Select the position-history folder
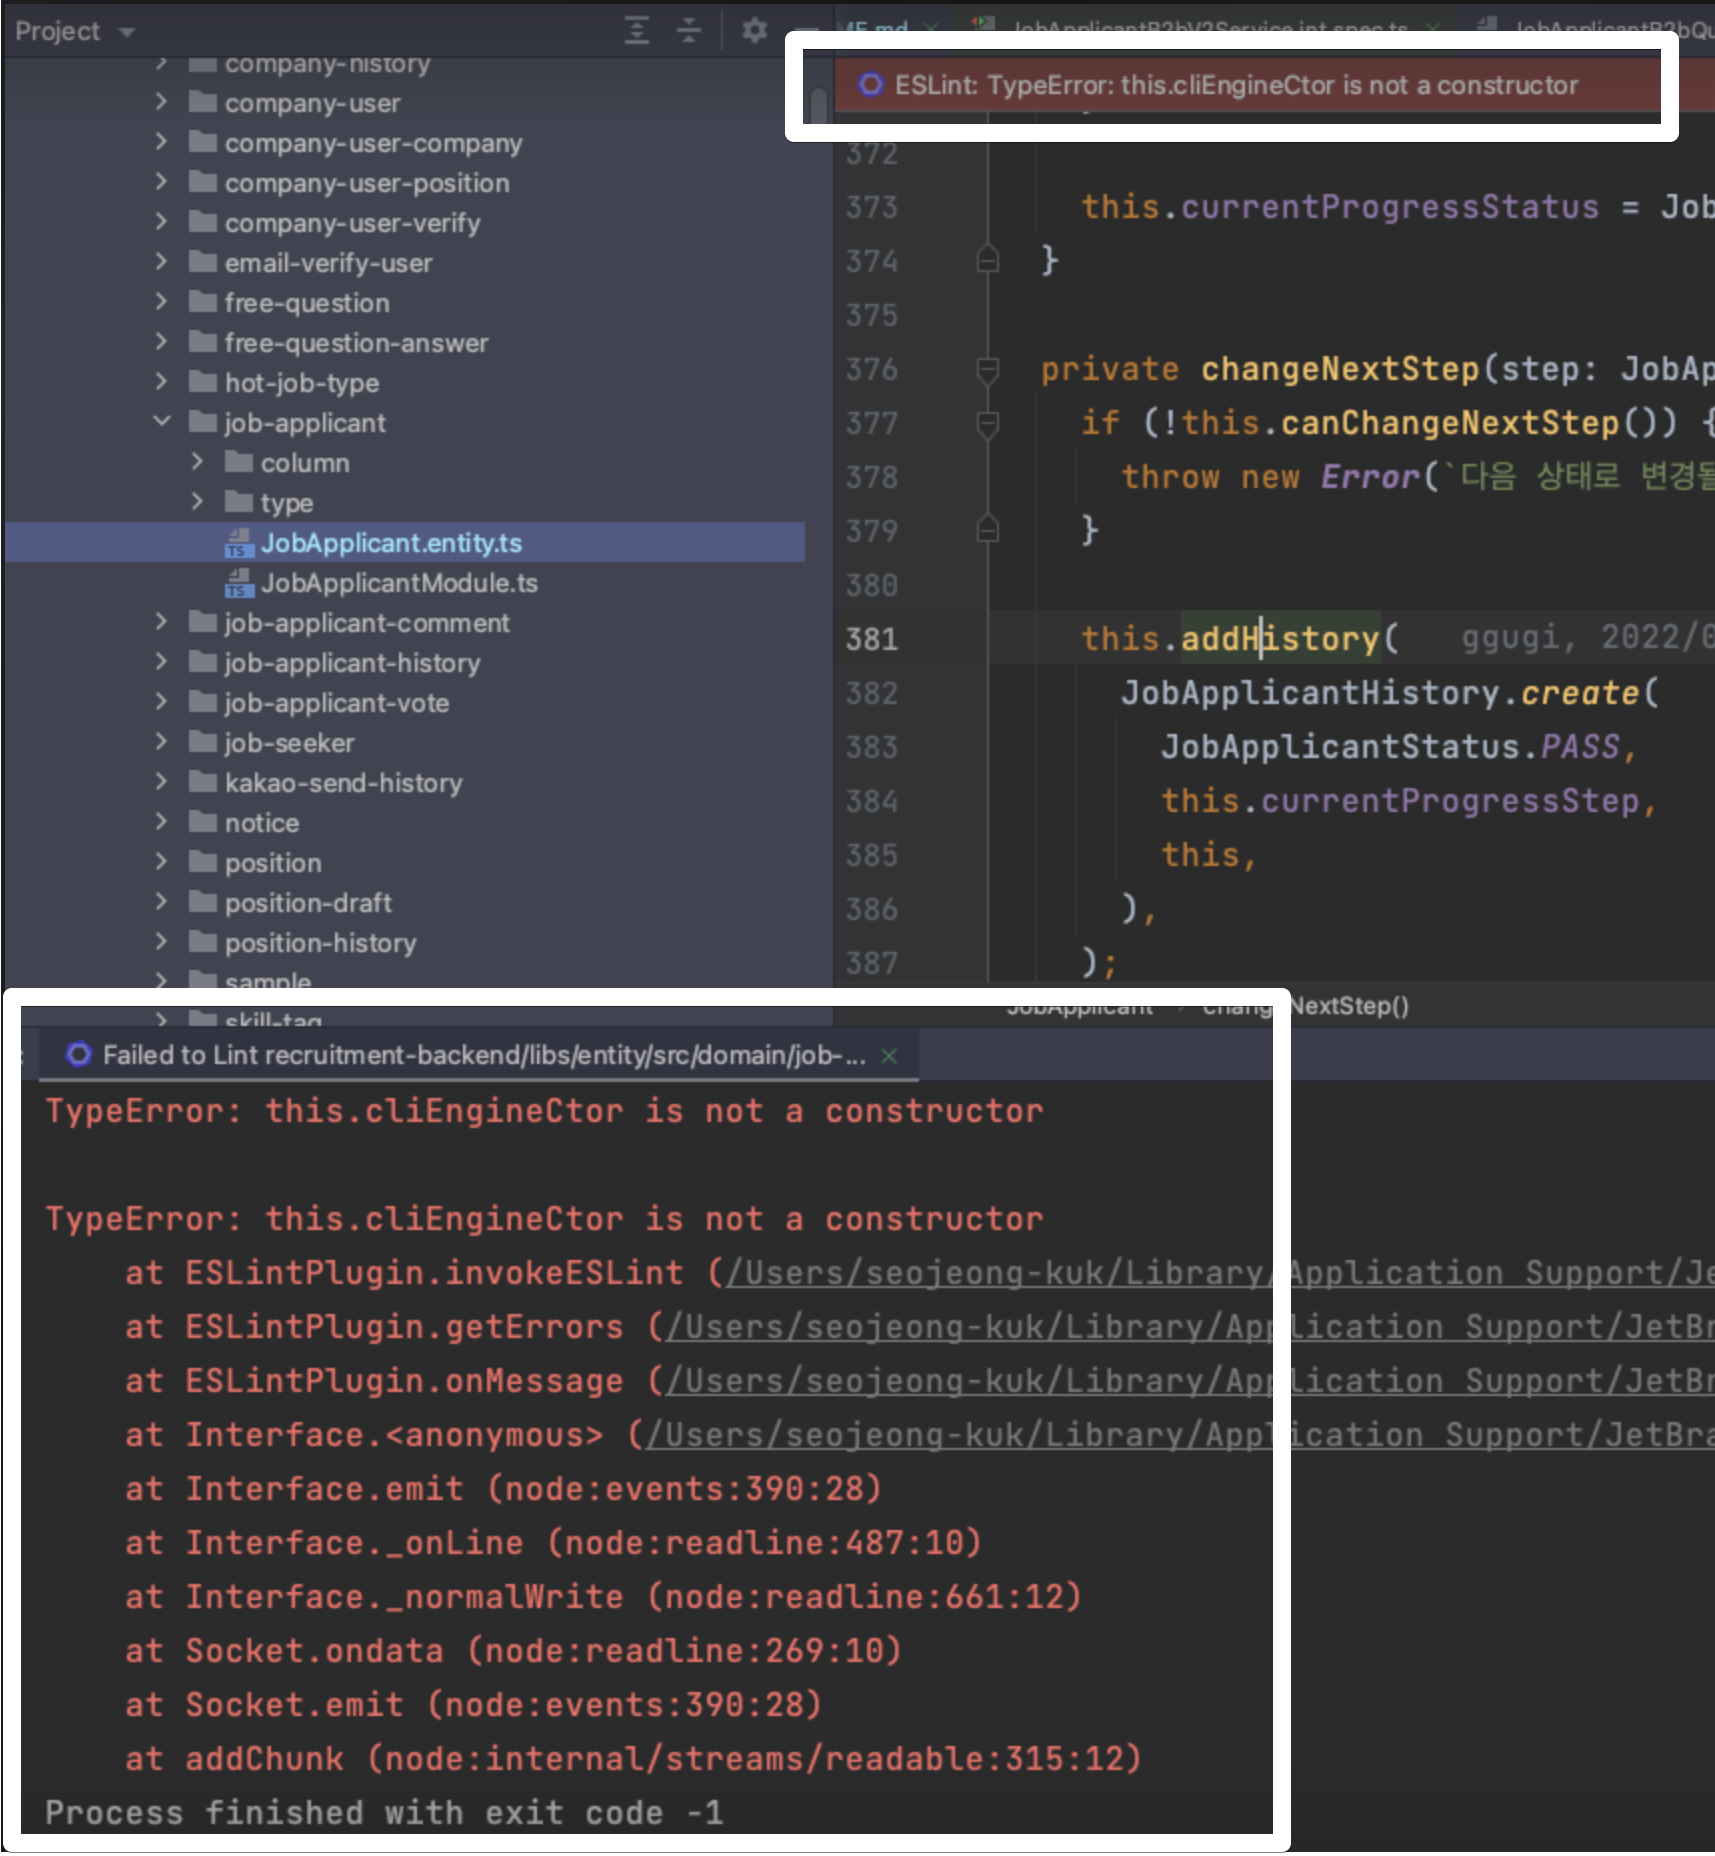Screen dimensions: 1715x1856 click(320, 943)
